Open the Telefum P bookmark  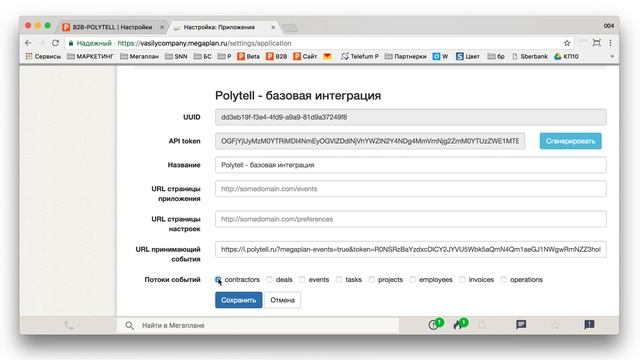[360, 56]
